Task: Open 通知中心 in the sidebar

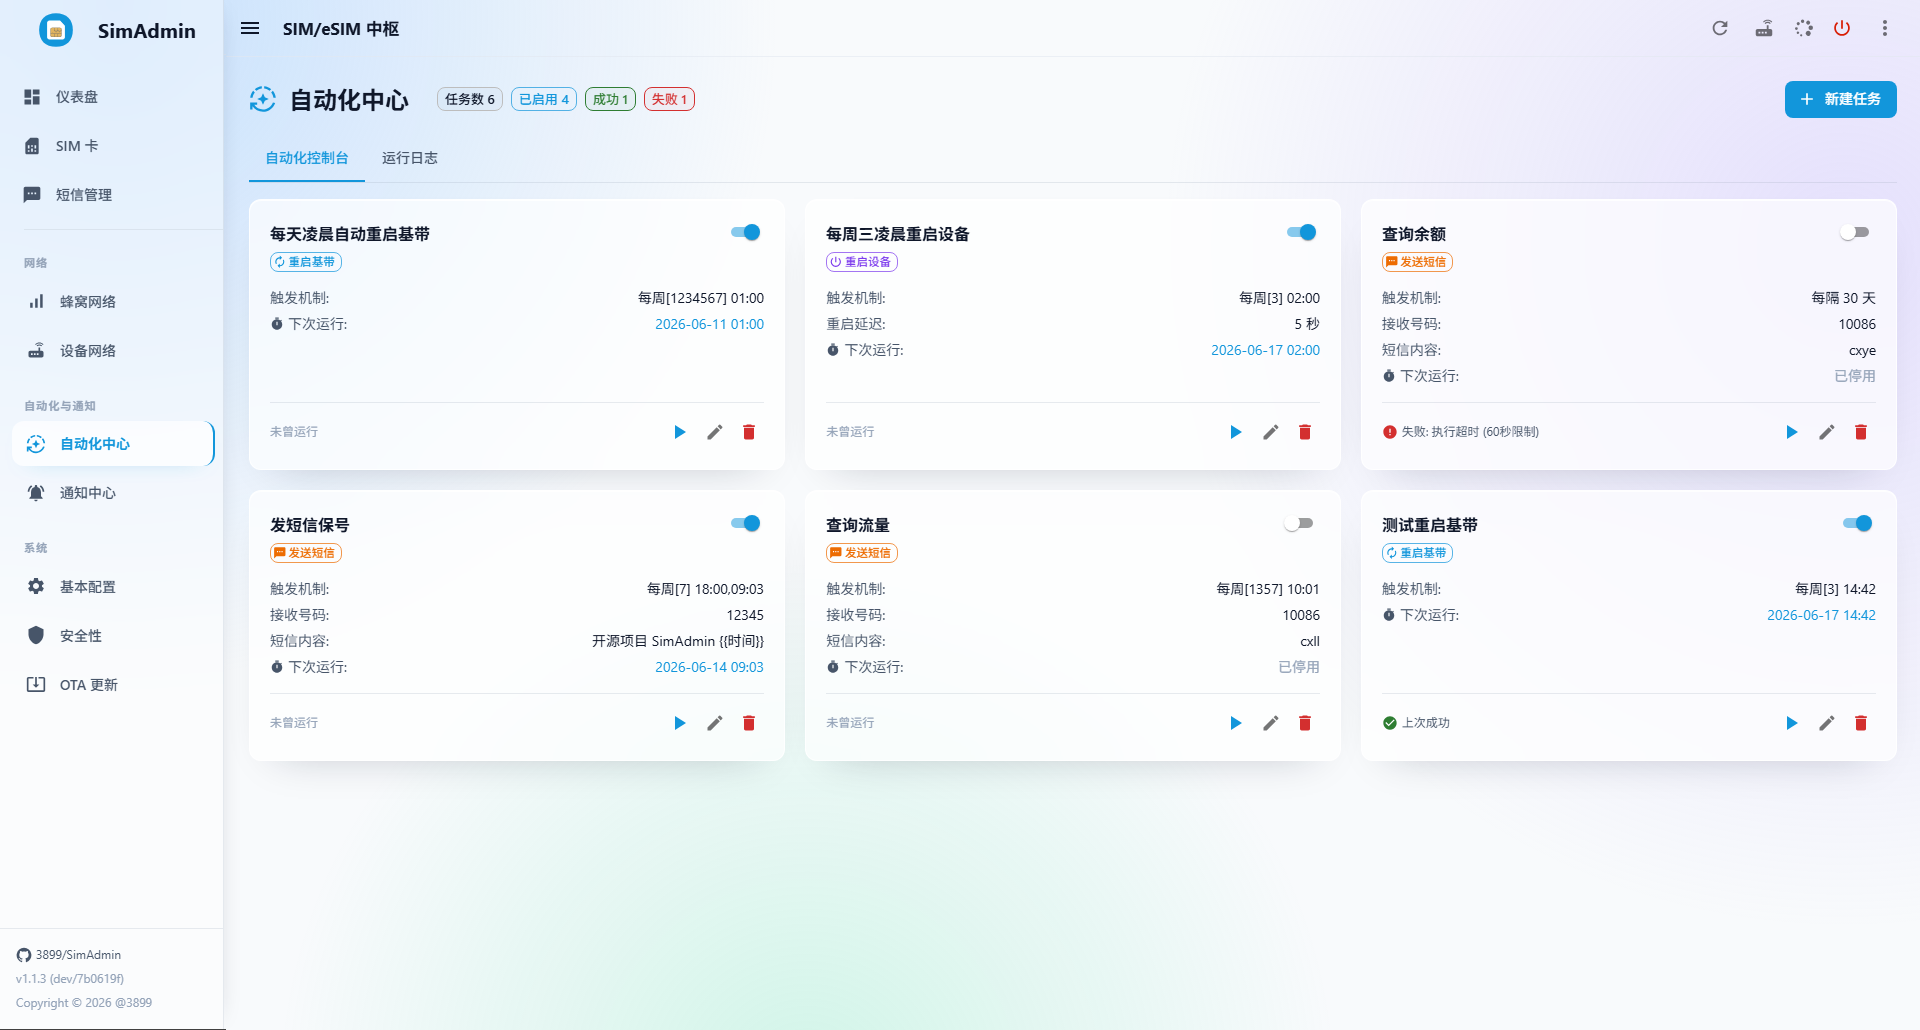Action: tap(112, 493)
